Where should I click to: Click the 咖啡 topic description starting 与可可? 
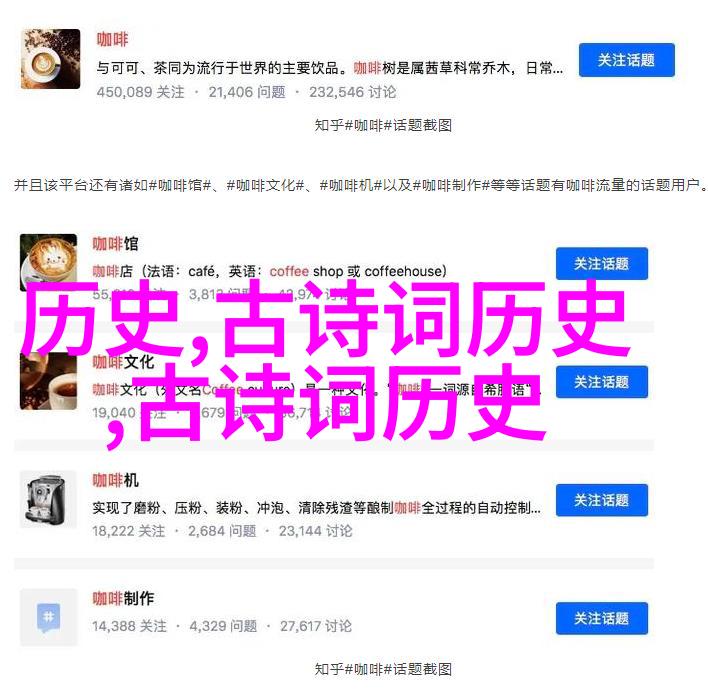pos(330,68)
